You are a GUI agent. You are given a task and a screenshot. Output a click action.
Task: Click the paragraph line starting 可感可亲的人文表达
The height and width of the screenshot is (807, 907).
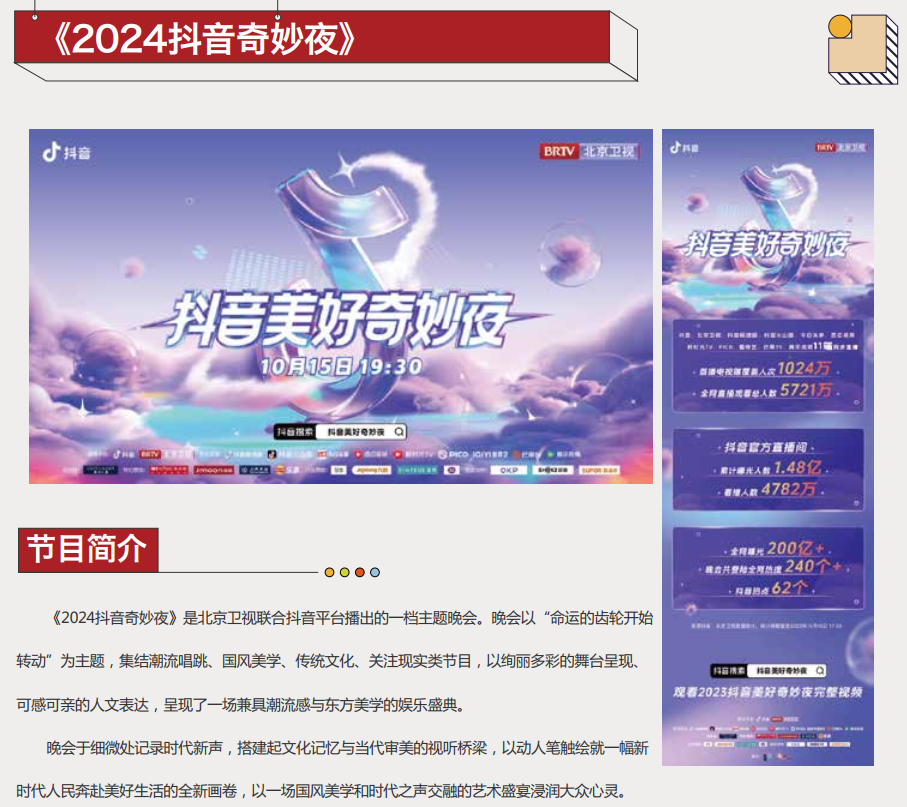tap(241, 705)
